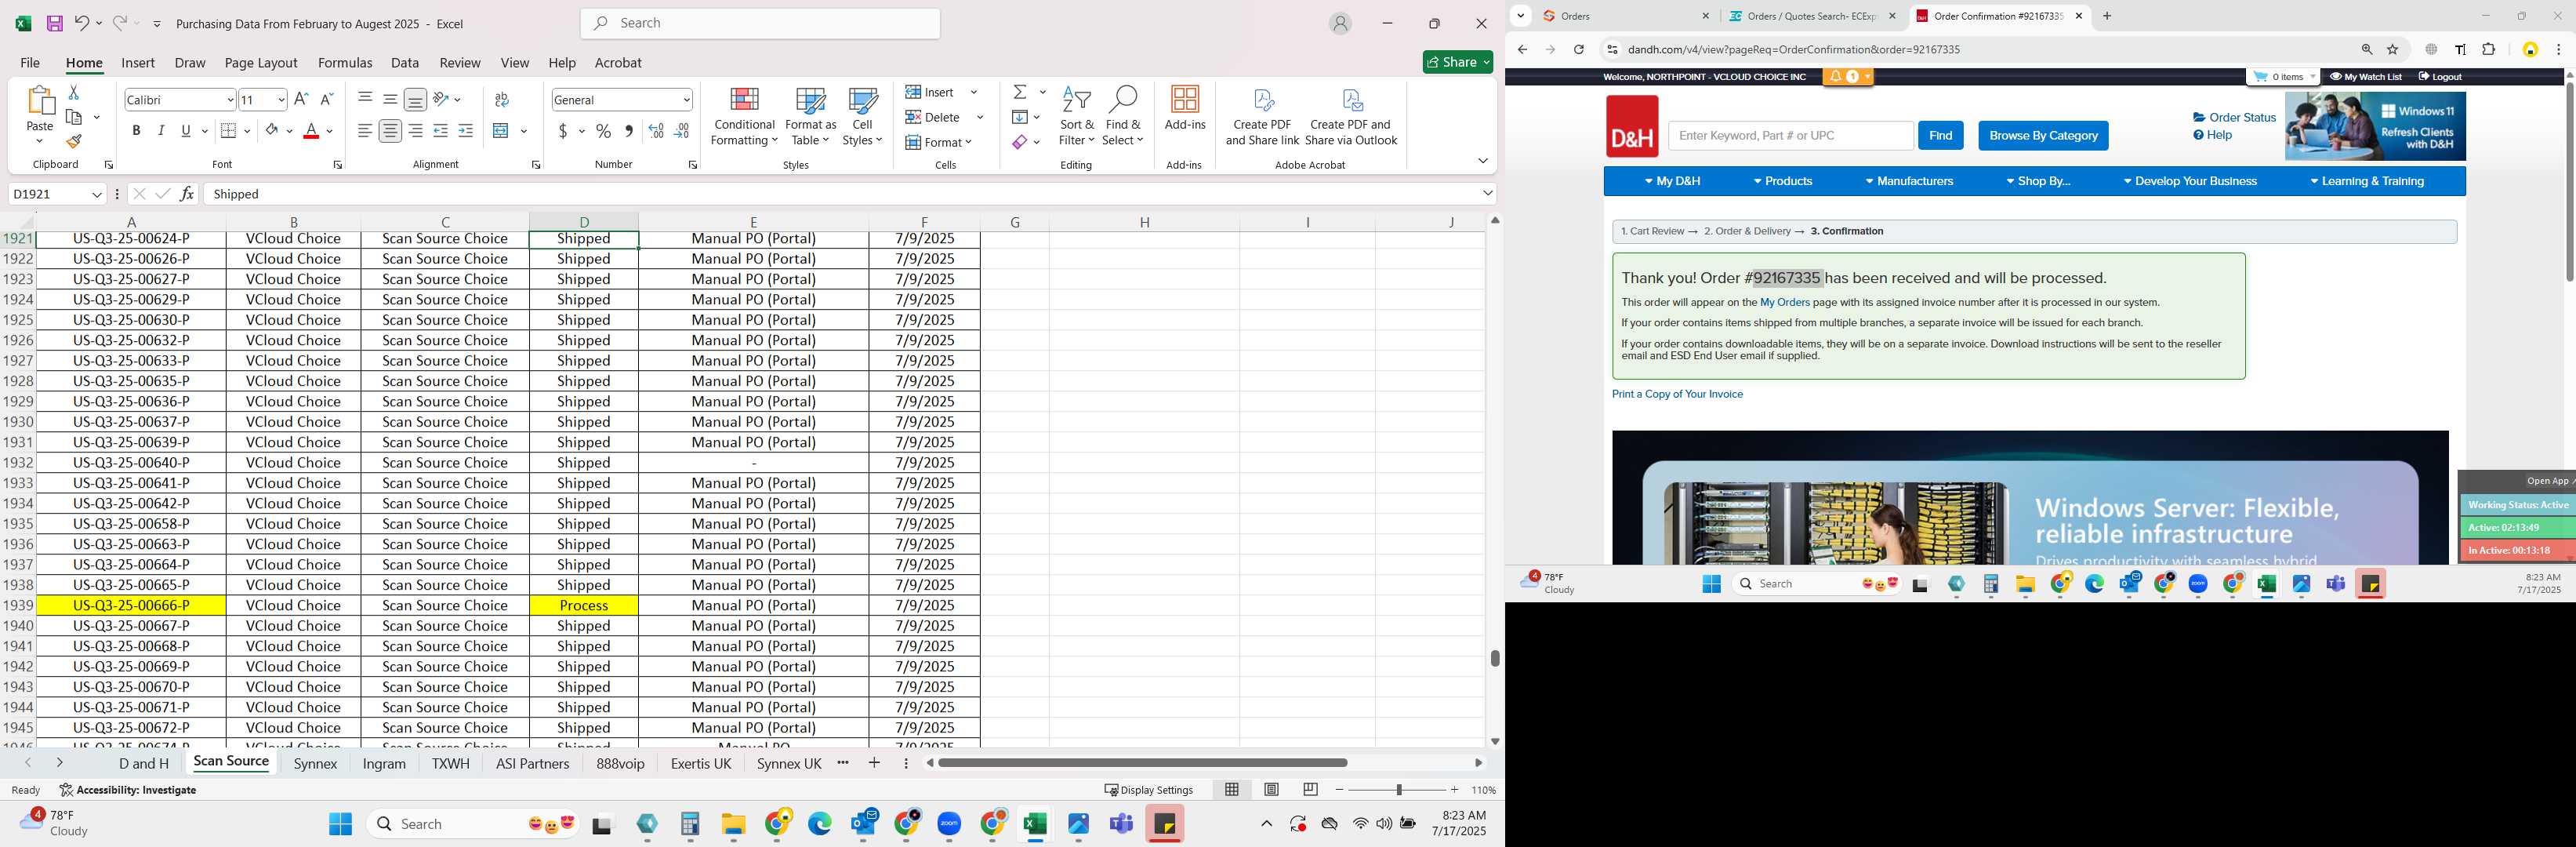This screenshot has height=847, width=2576.
Task: Switch to Page Layout view icon
Action: point(1271,790)
